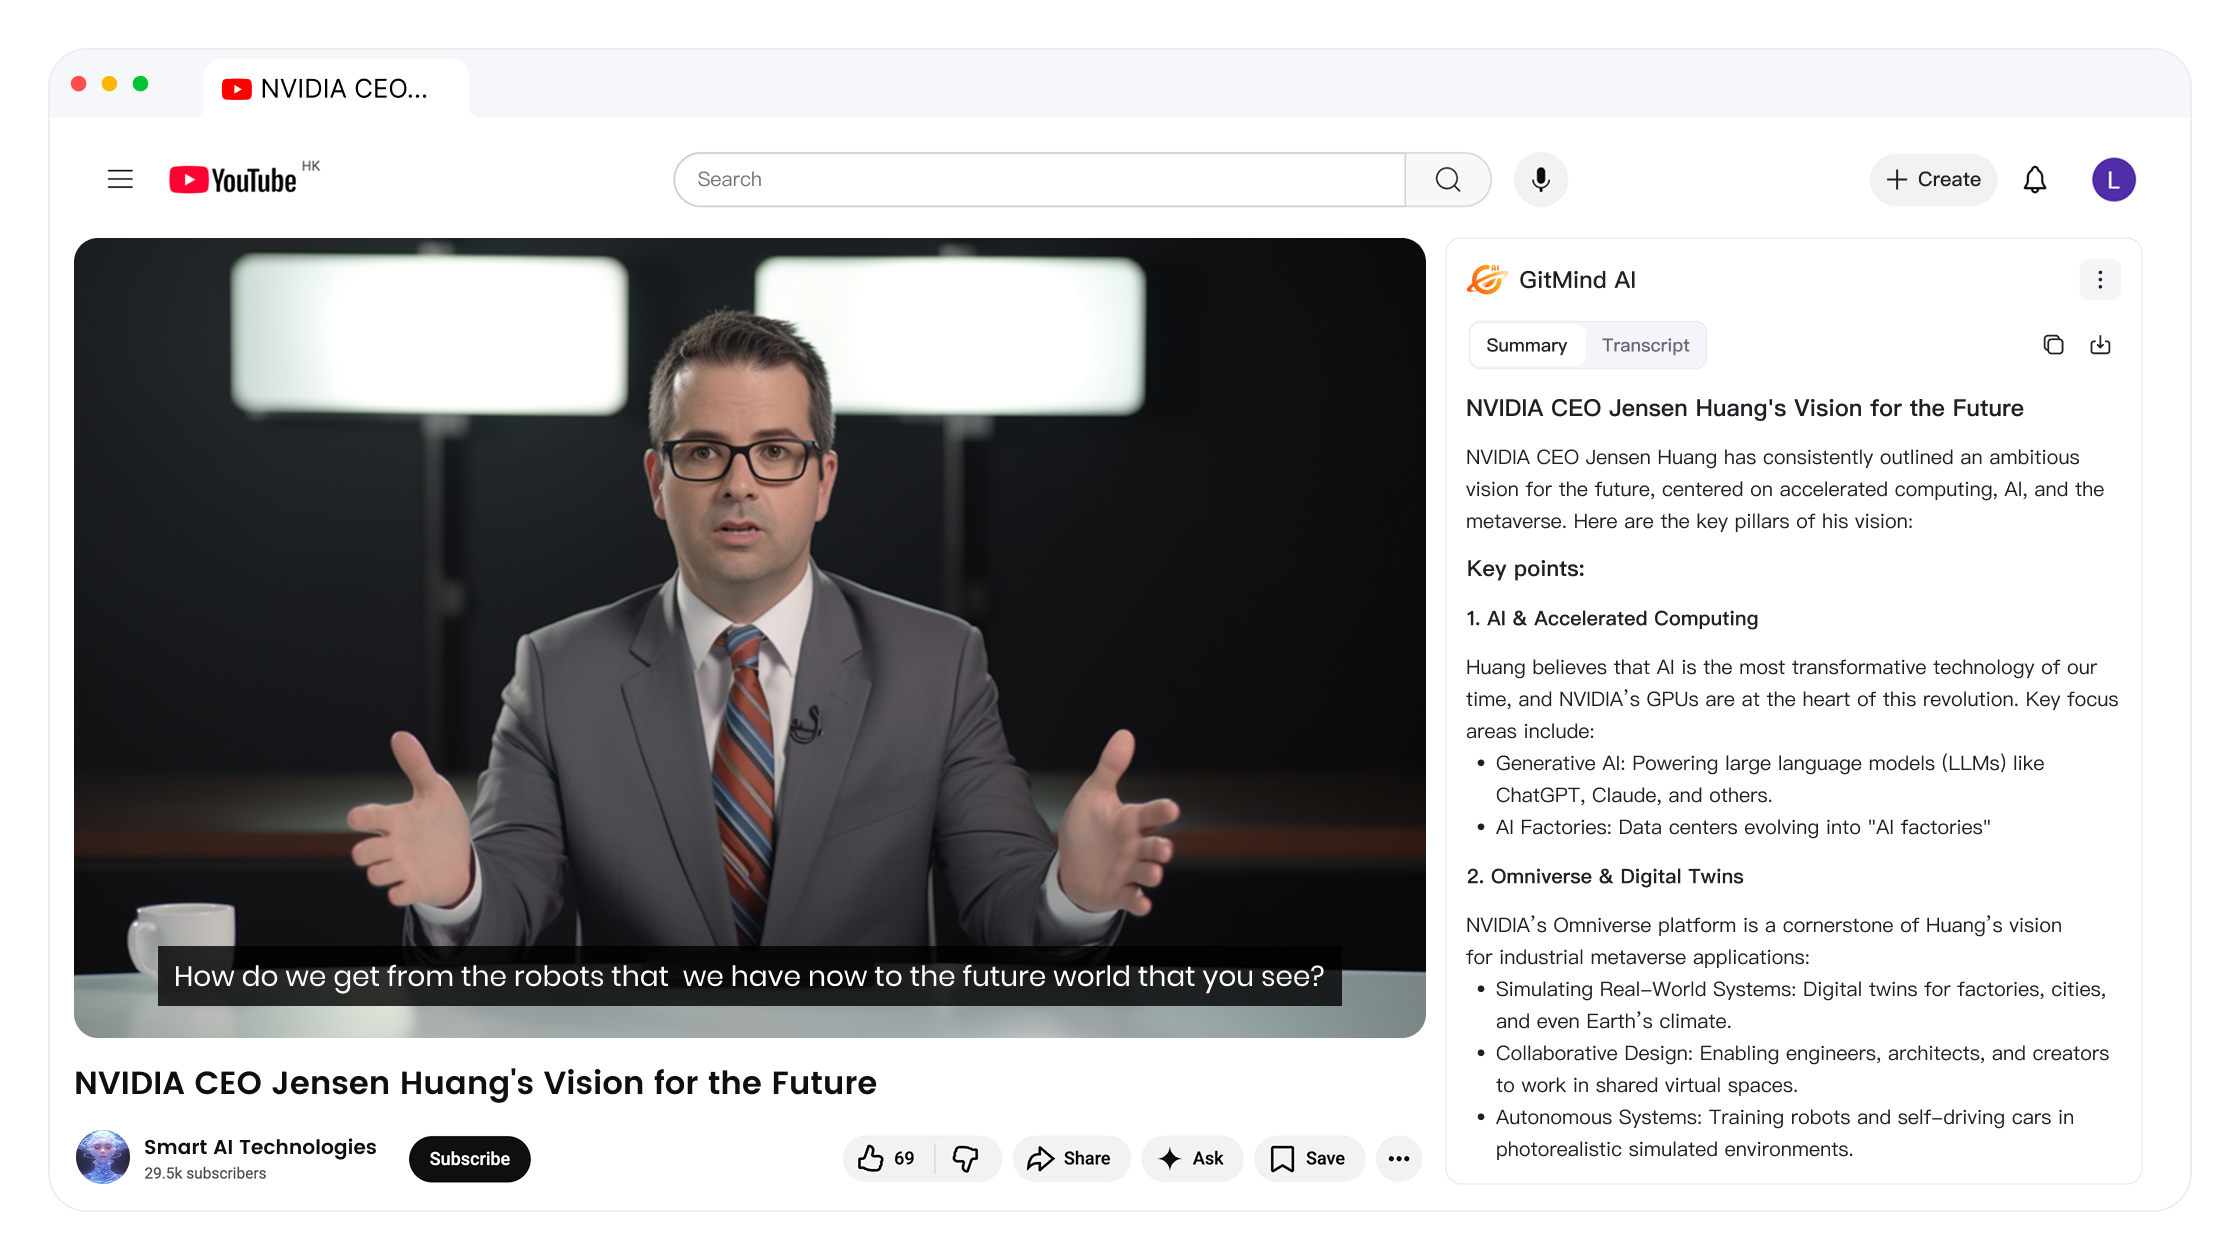Image resolution: width=2240 pixels, height=1260 pixels.
Task: Click the Share button
Action: pyautogui.click(x=1070, y=1158)
